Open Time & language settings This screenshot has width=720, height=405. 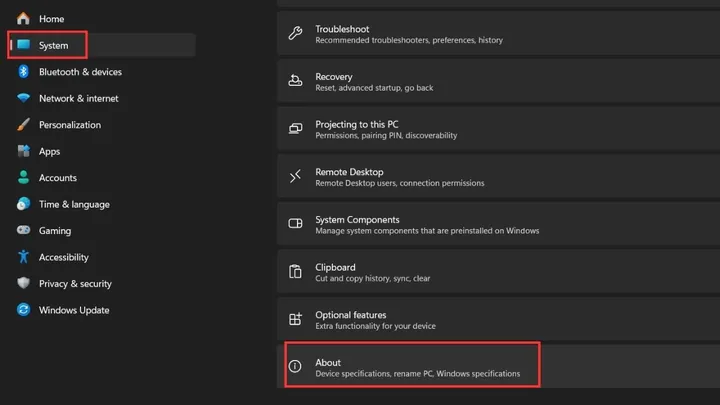74,204
